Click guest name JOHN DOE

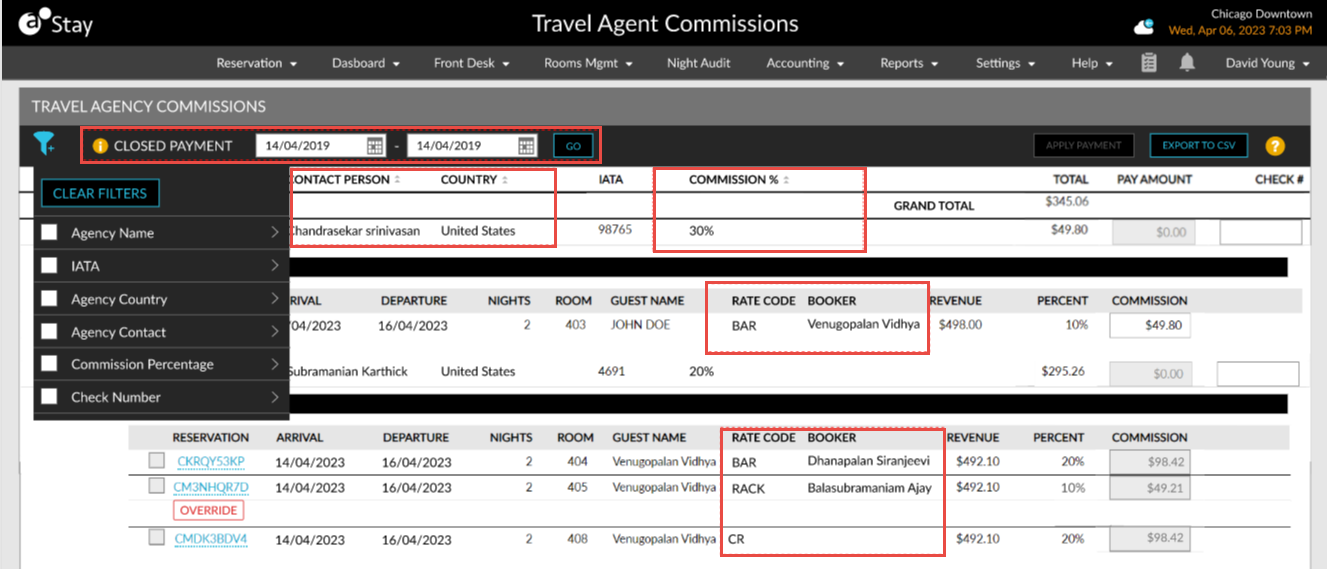pyautogui.click(x=640, y=325)
